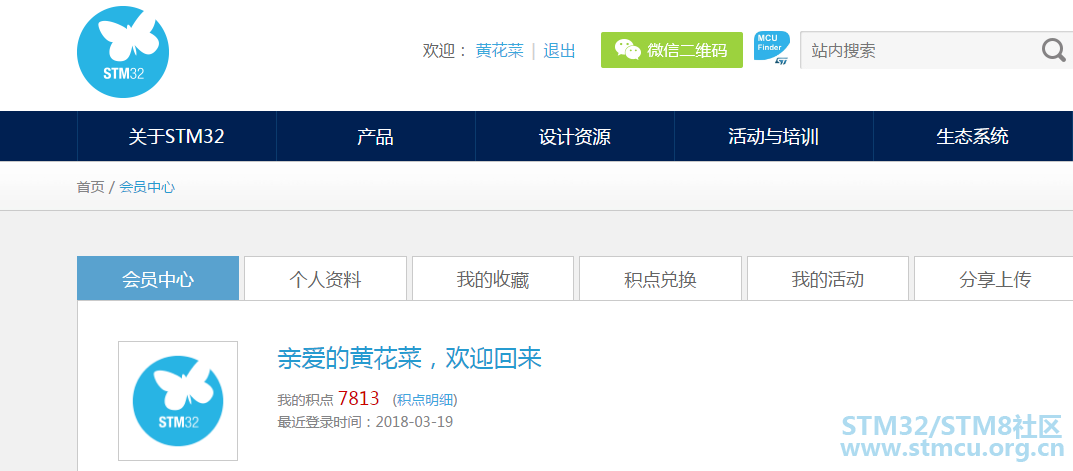The height and width of the screenshot is (471, 1073).
Task: Switch to 分享上传 tab
Action: (x=994, y=279)
